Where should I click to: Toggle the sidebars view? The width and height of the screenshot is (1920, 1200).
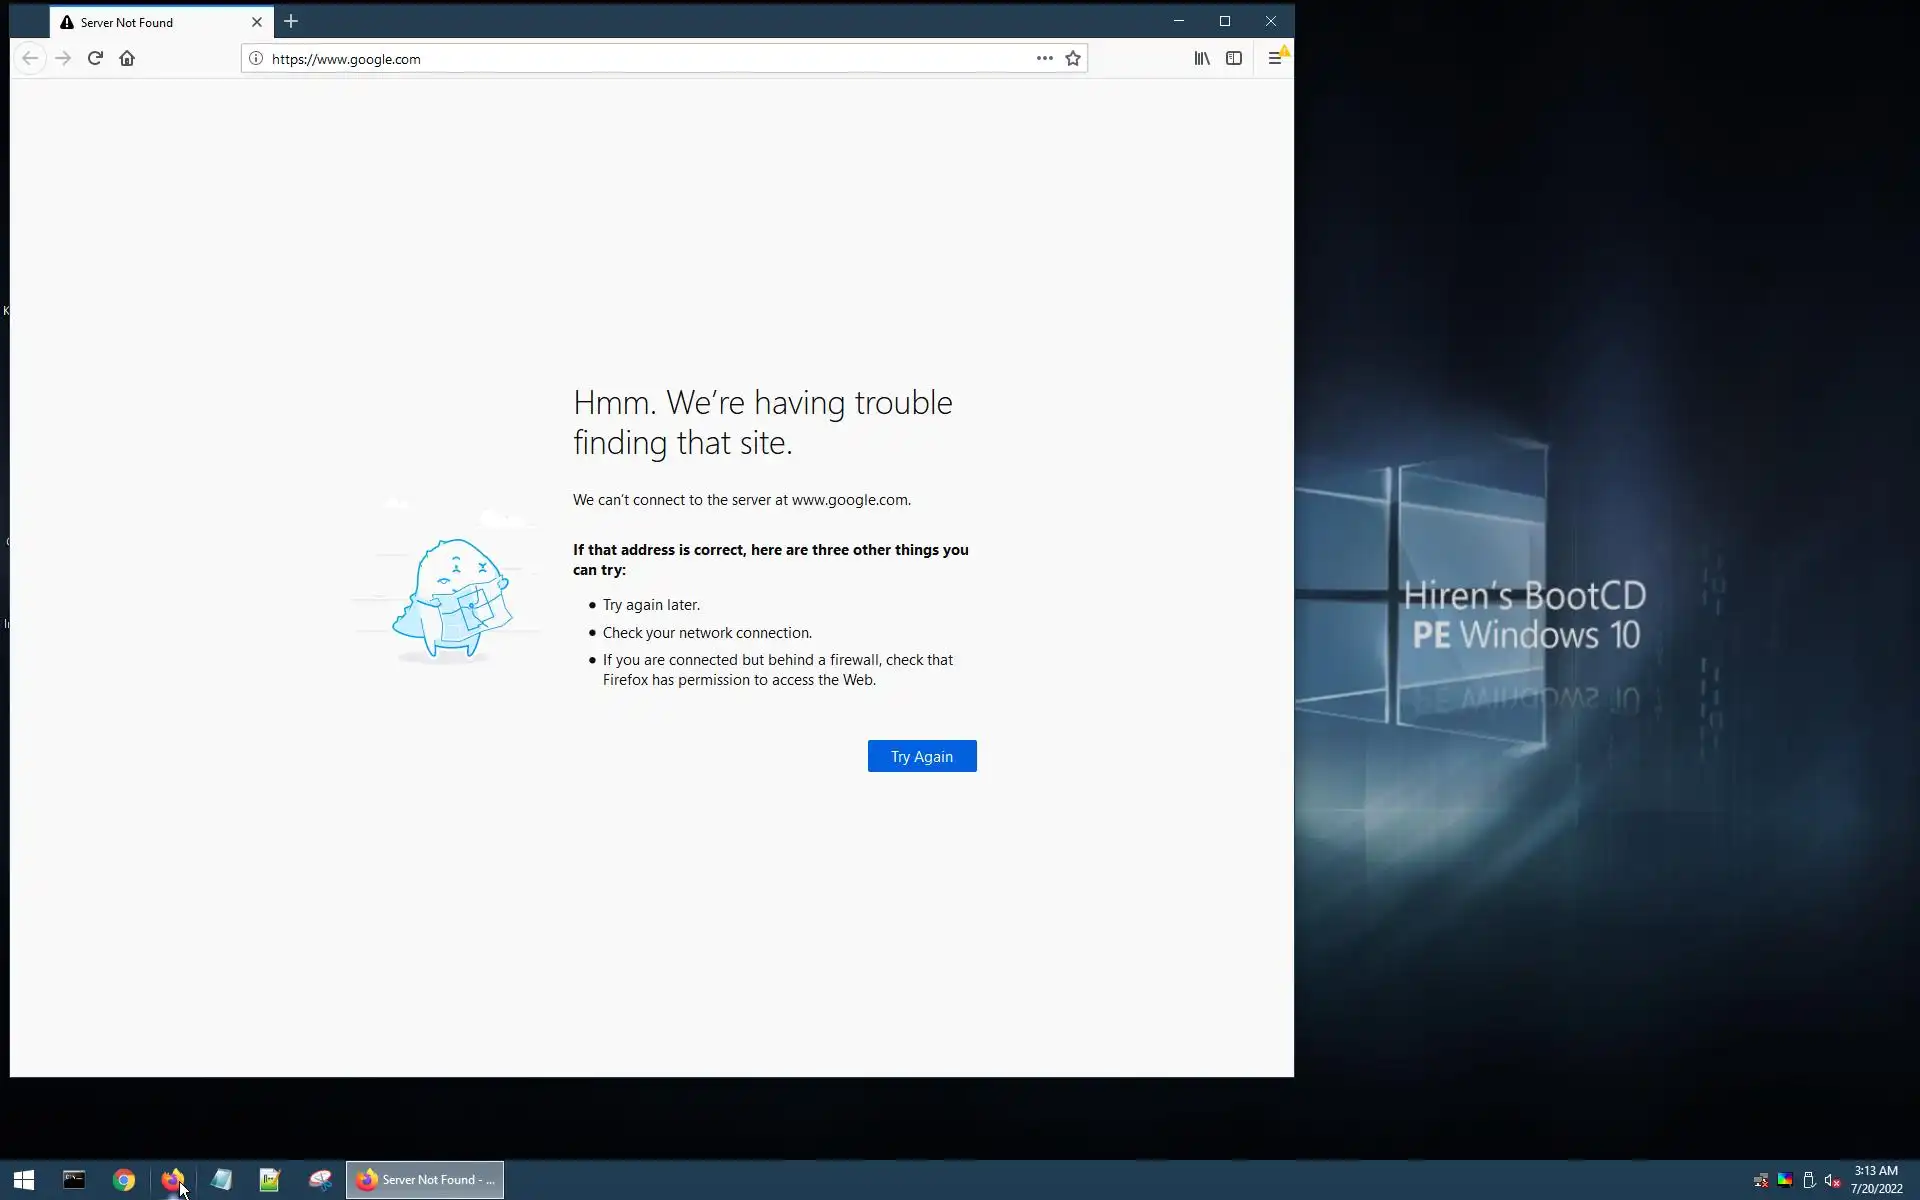(1234, 58)
